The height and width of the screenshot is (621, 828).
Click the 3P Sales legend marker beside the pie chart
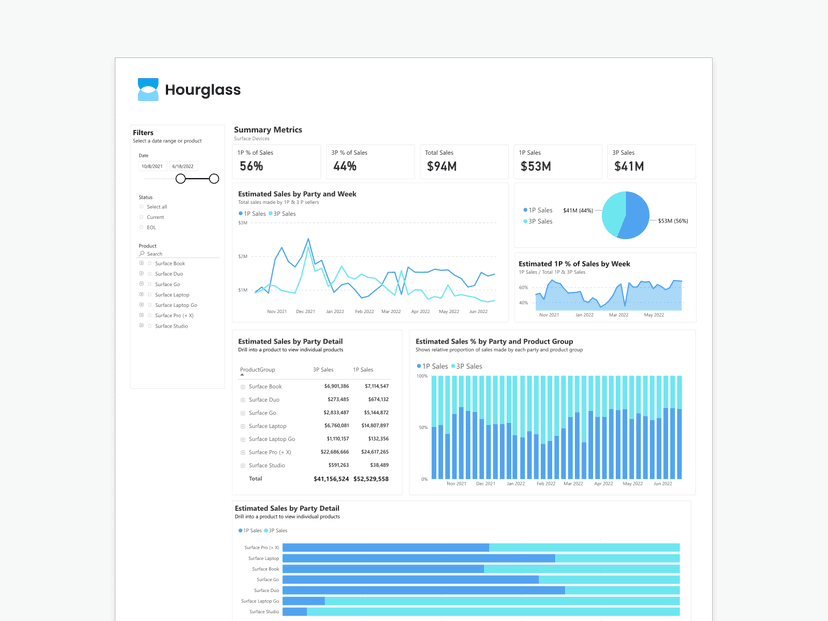click(524, 221)
